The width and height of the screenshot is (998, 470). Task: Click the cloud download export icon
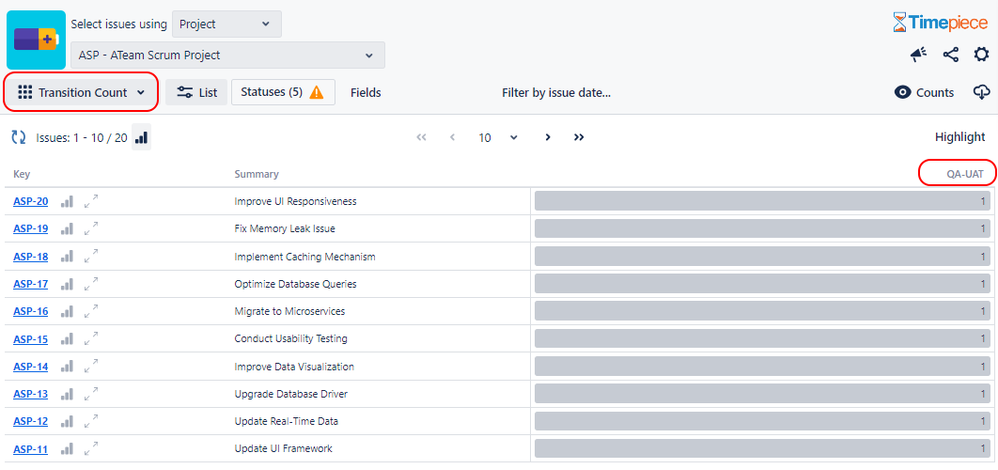point(981,92)
